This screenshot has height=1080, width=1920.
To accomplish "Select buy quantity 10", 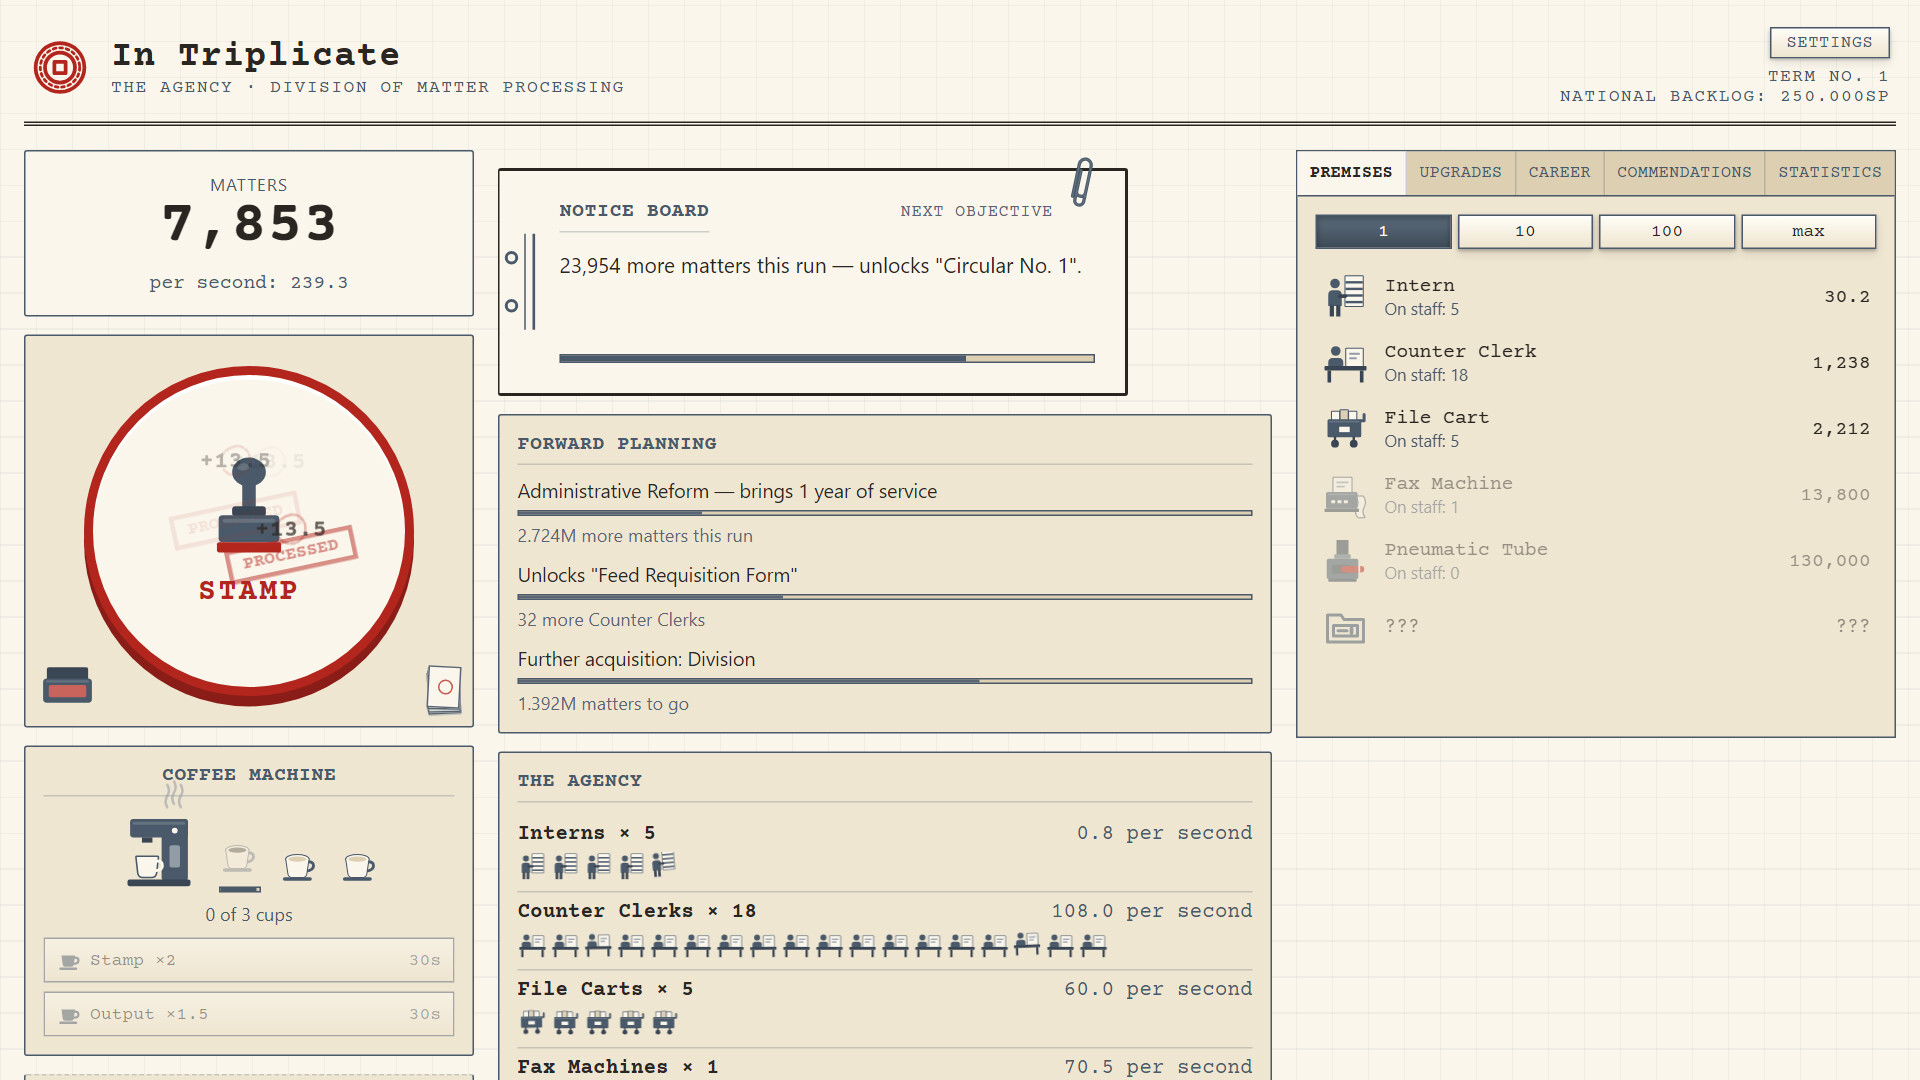I will pyautogui.click(x=1525, y=231).
